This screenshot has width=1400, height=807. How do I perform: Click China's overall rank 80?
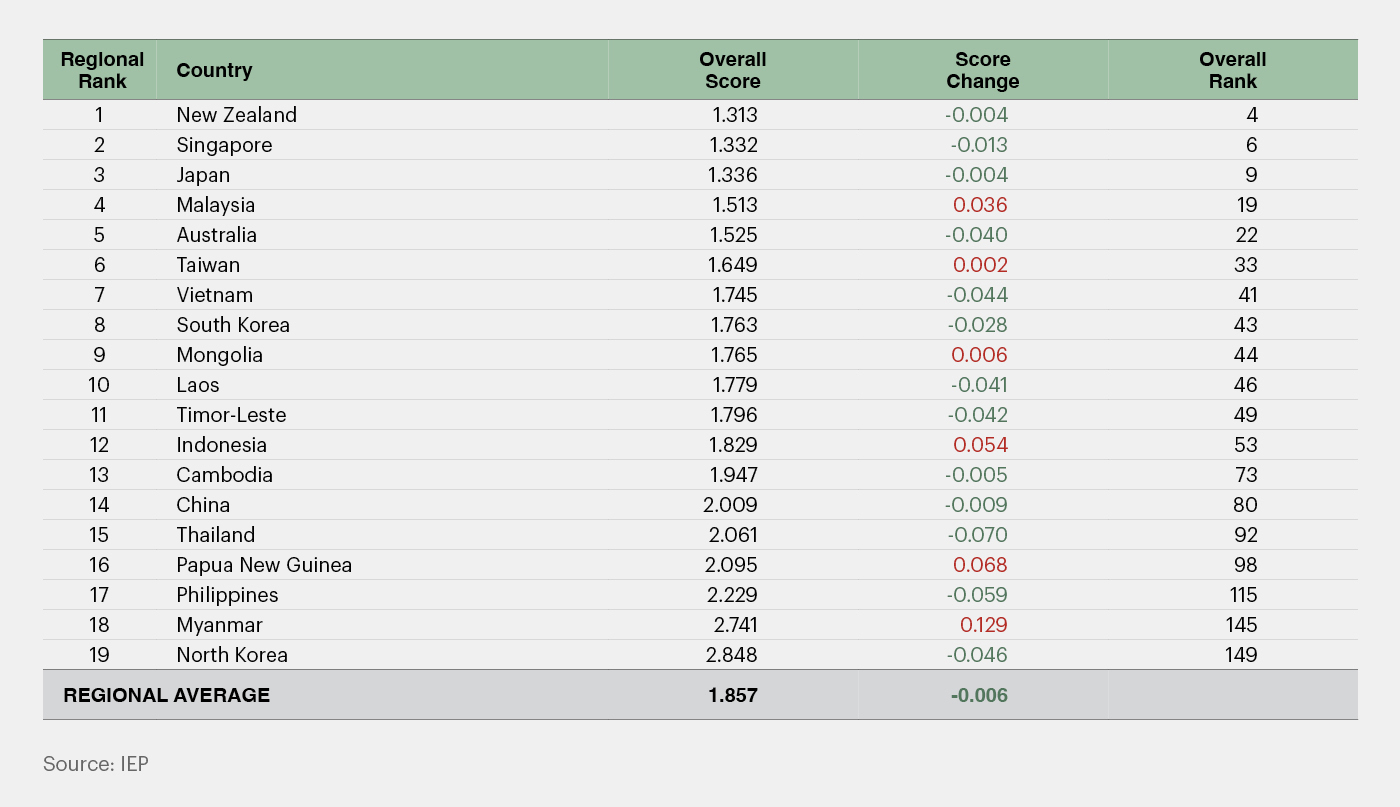(x=1246, y=505)
